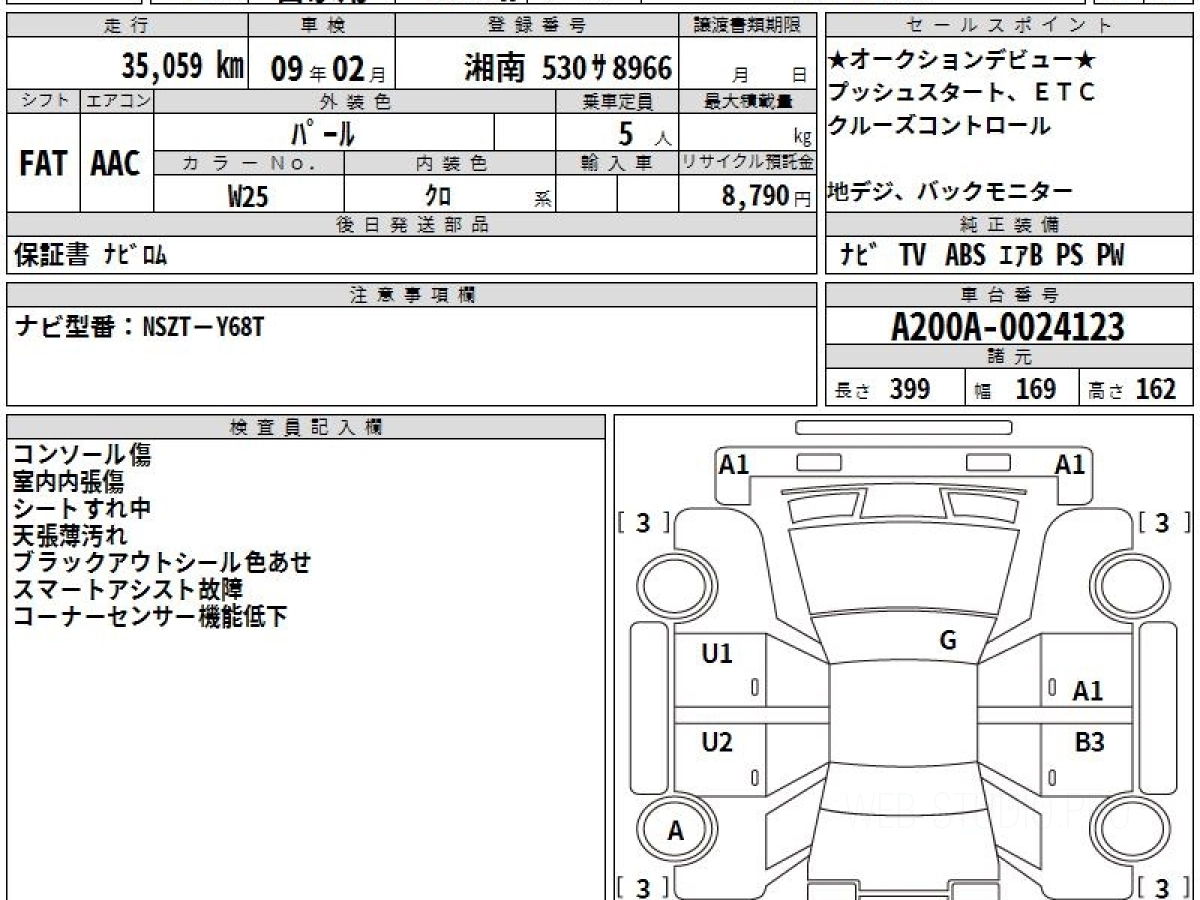Click the 天張薄汚れ inspector note
The height and width of the screenshot is (900, 1200).
69,535
